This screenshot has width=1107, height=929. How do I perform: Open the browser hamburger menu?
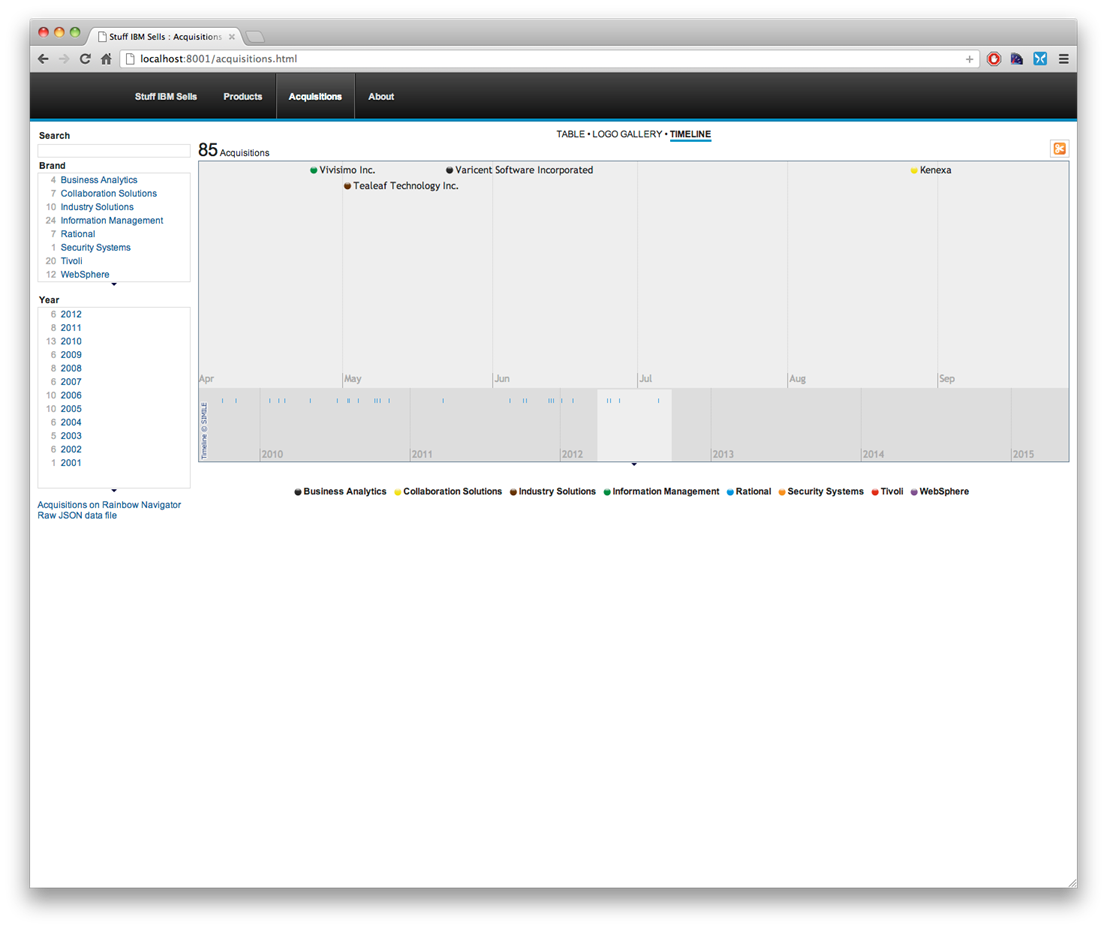coord(1063,59)
